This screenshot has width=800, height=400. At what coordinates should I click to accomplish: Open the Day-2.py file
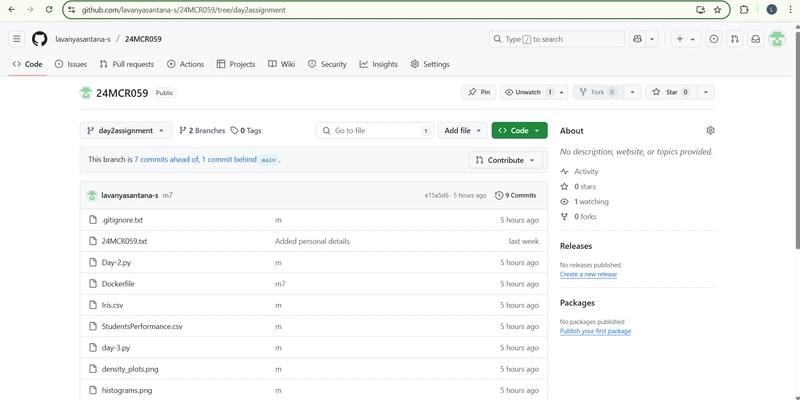pyautogui.click(x=116, y=262)
